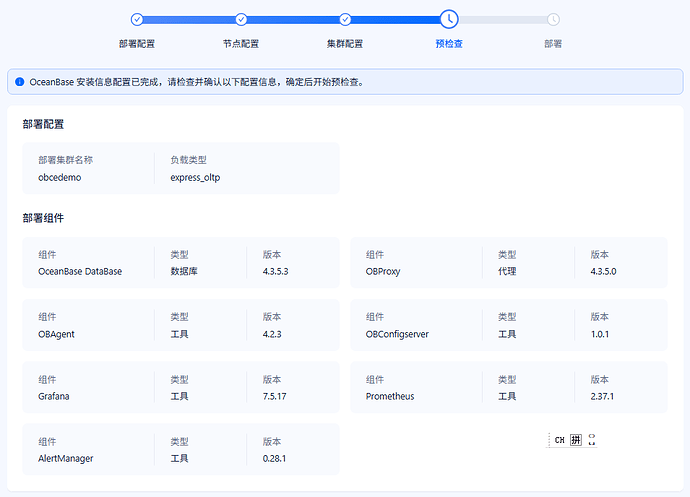Click OBConfigserver version 1.0.1
The image size is (690, 497).
point(600,334)
